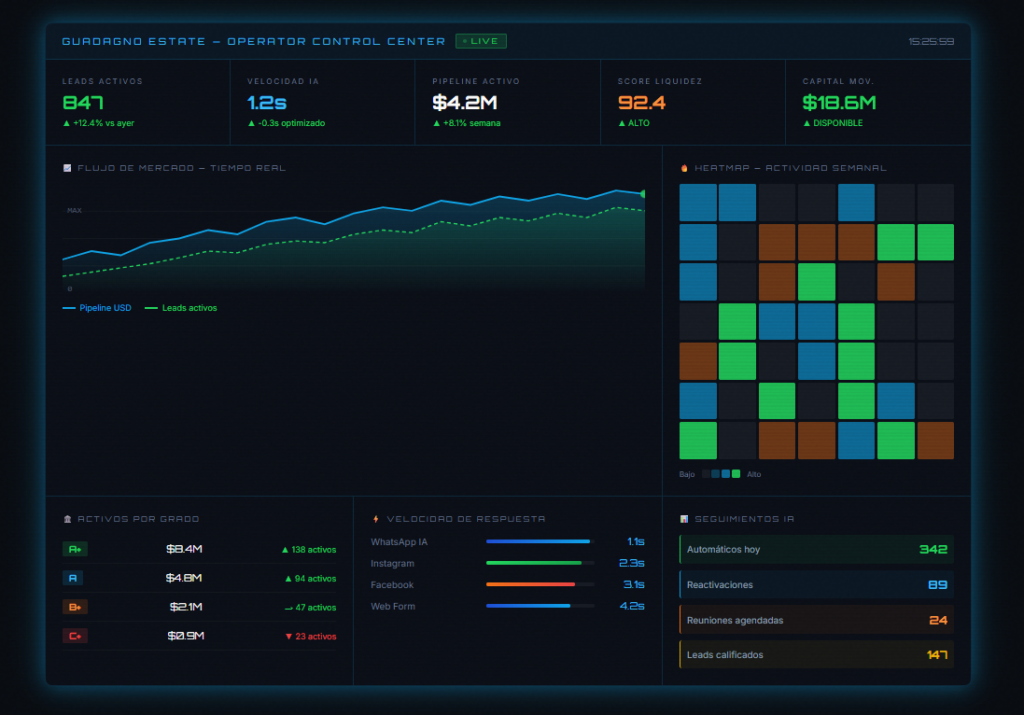Screen dimensions: 1024x715
Task: Click the Leads Activos value 847
Action: coord(83,103)
